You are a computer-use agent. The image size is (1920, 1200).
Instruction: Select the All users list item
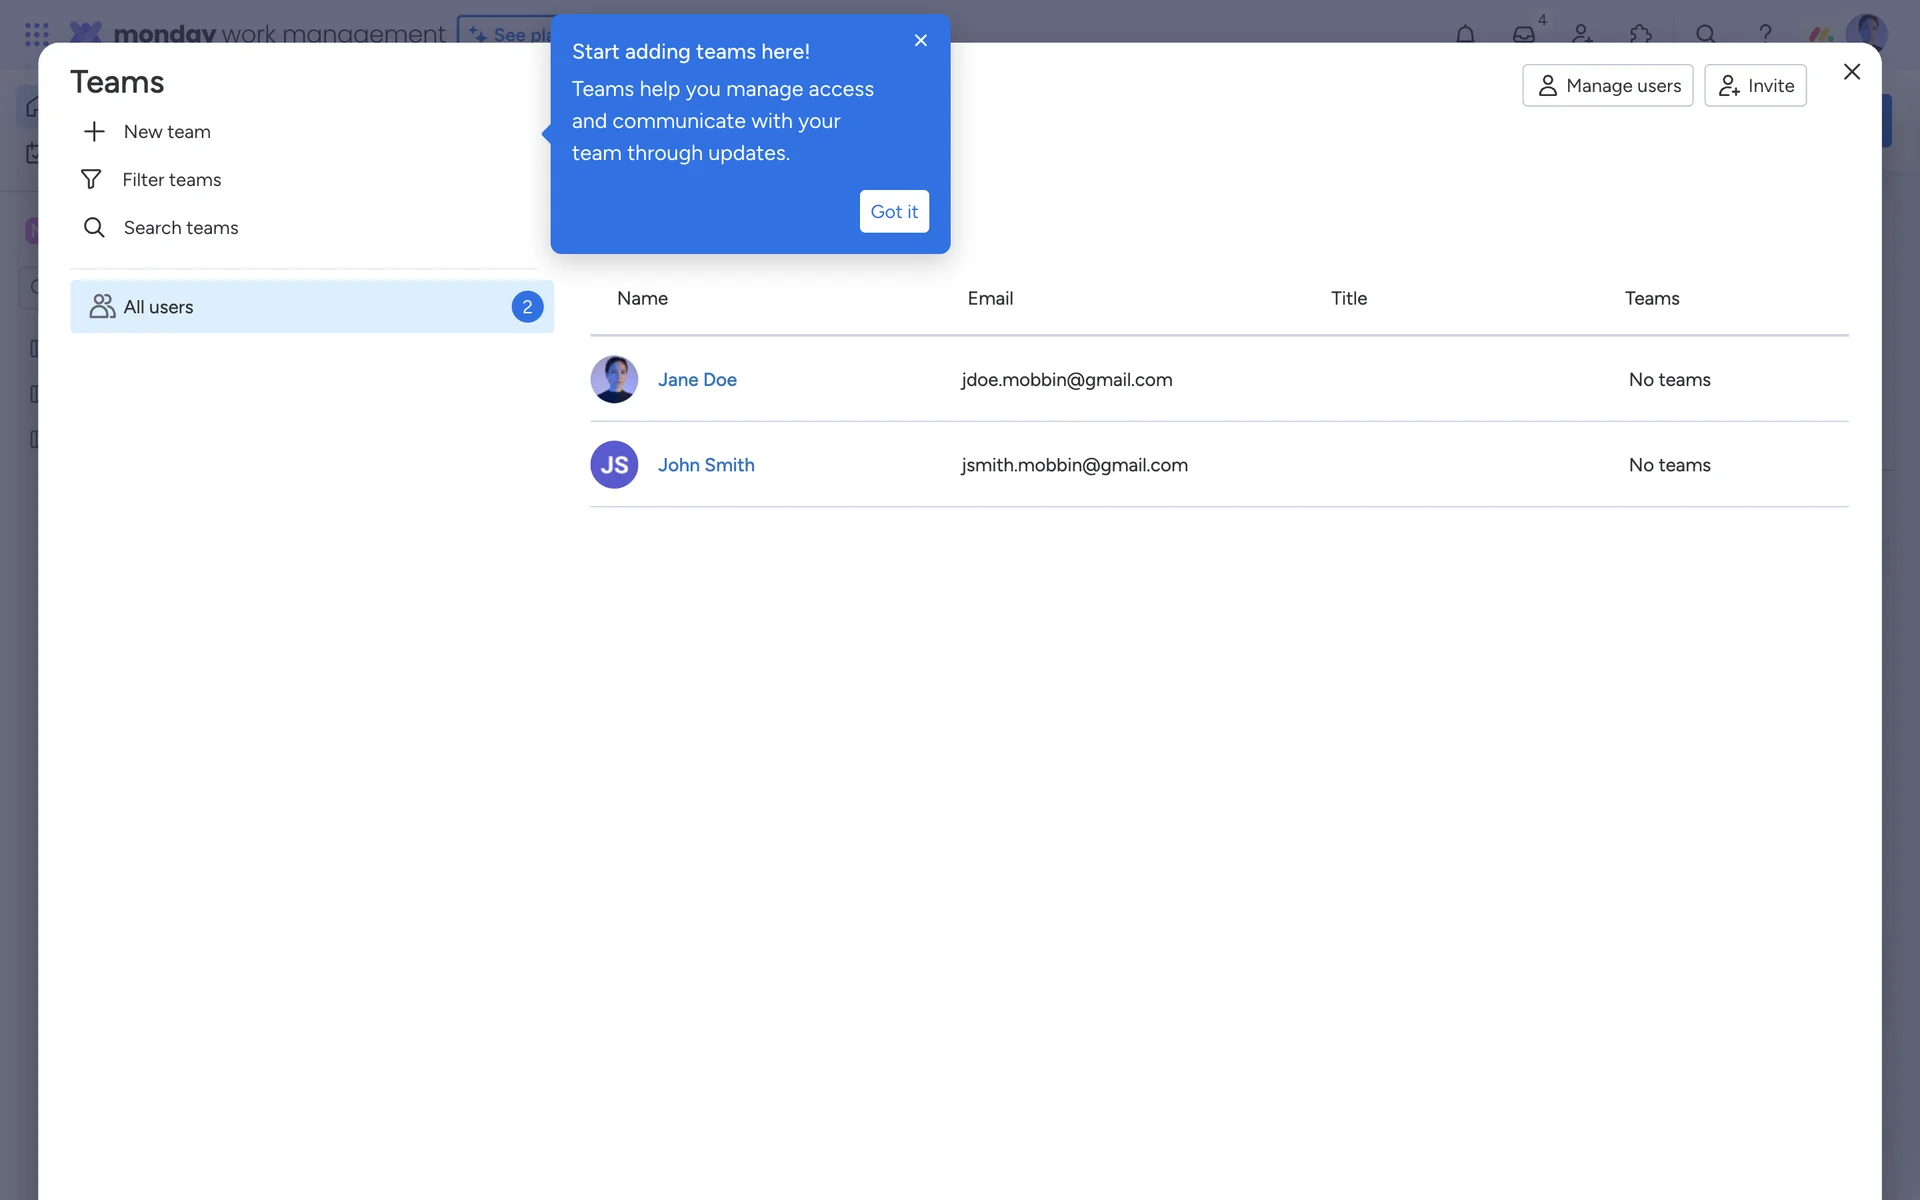coord(312,307)
